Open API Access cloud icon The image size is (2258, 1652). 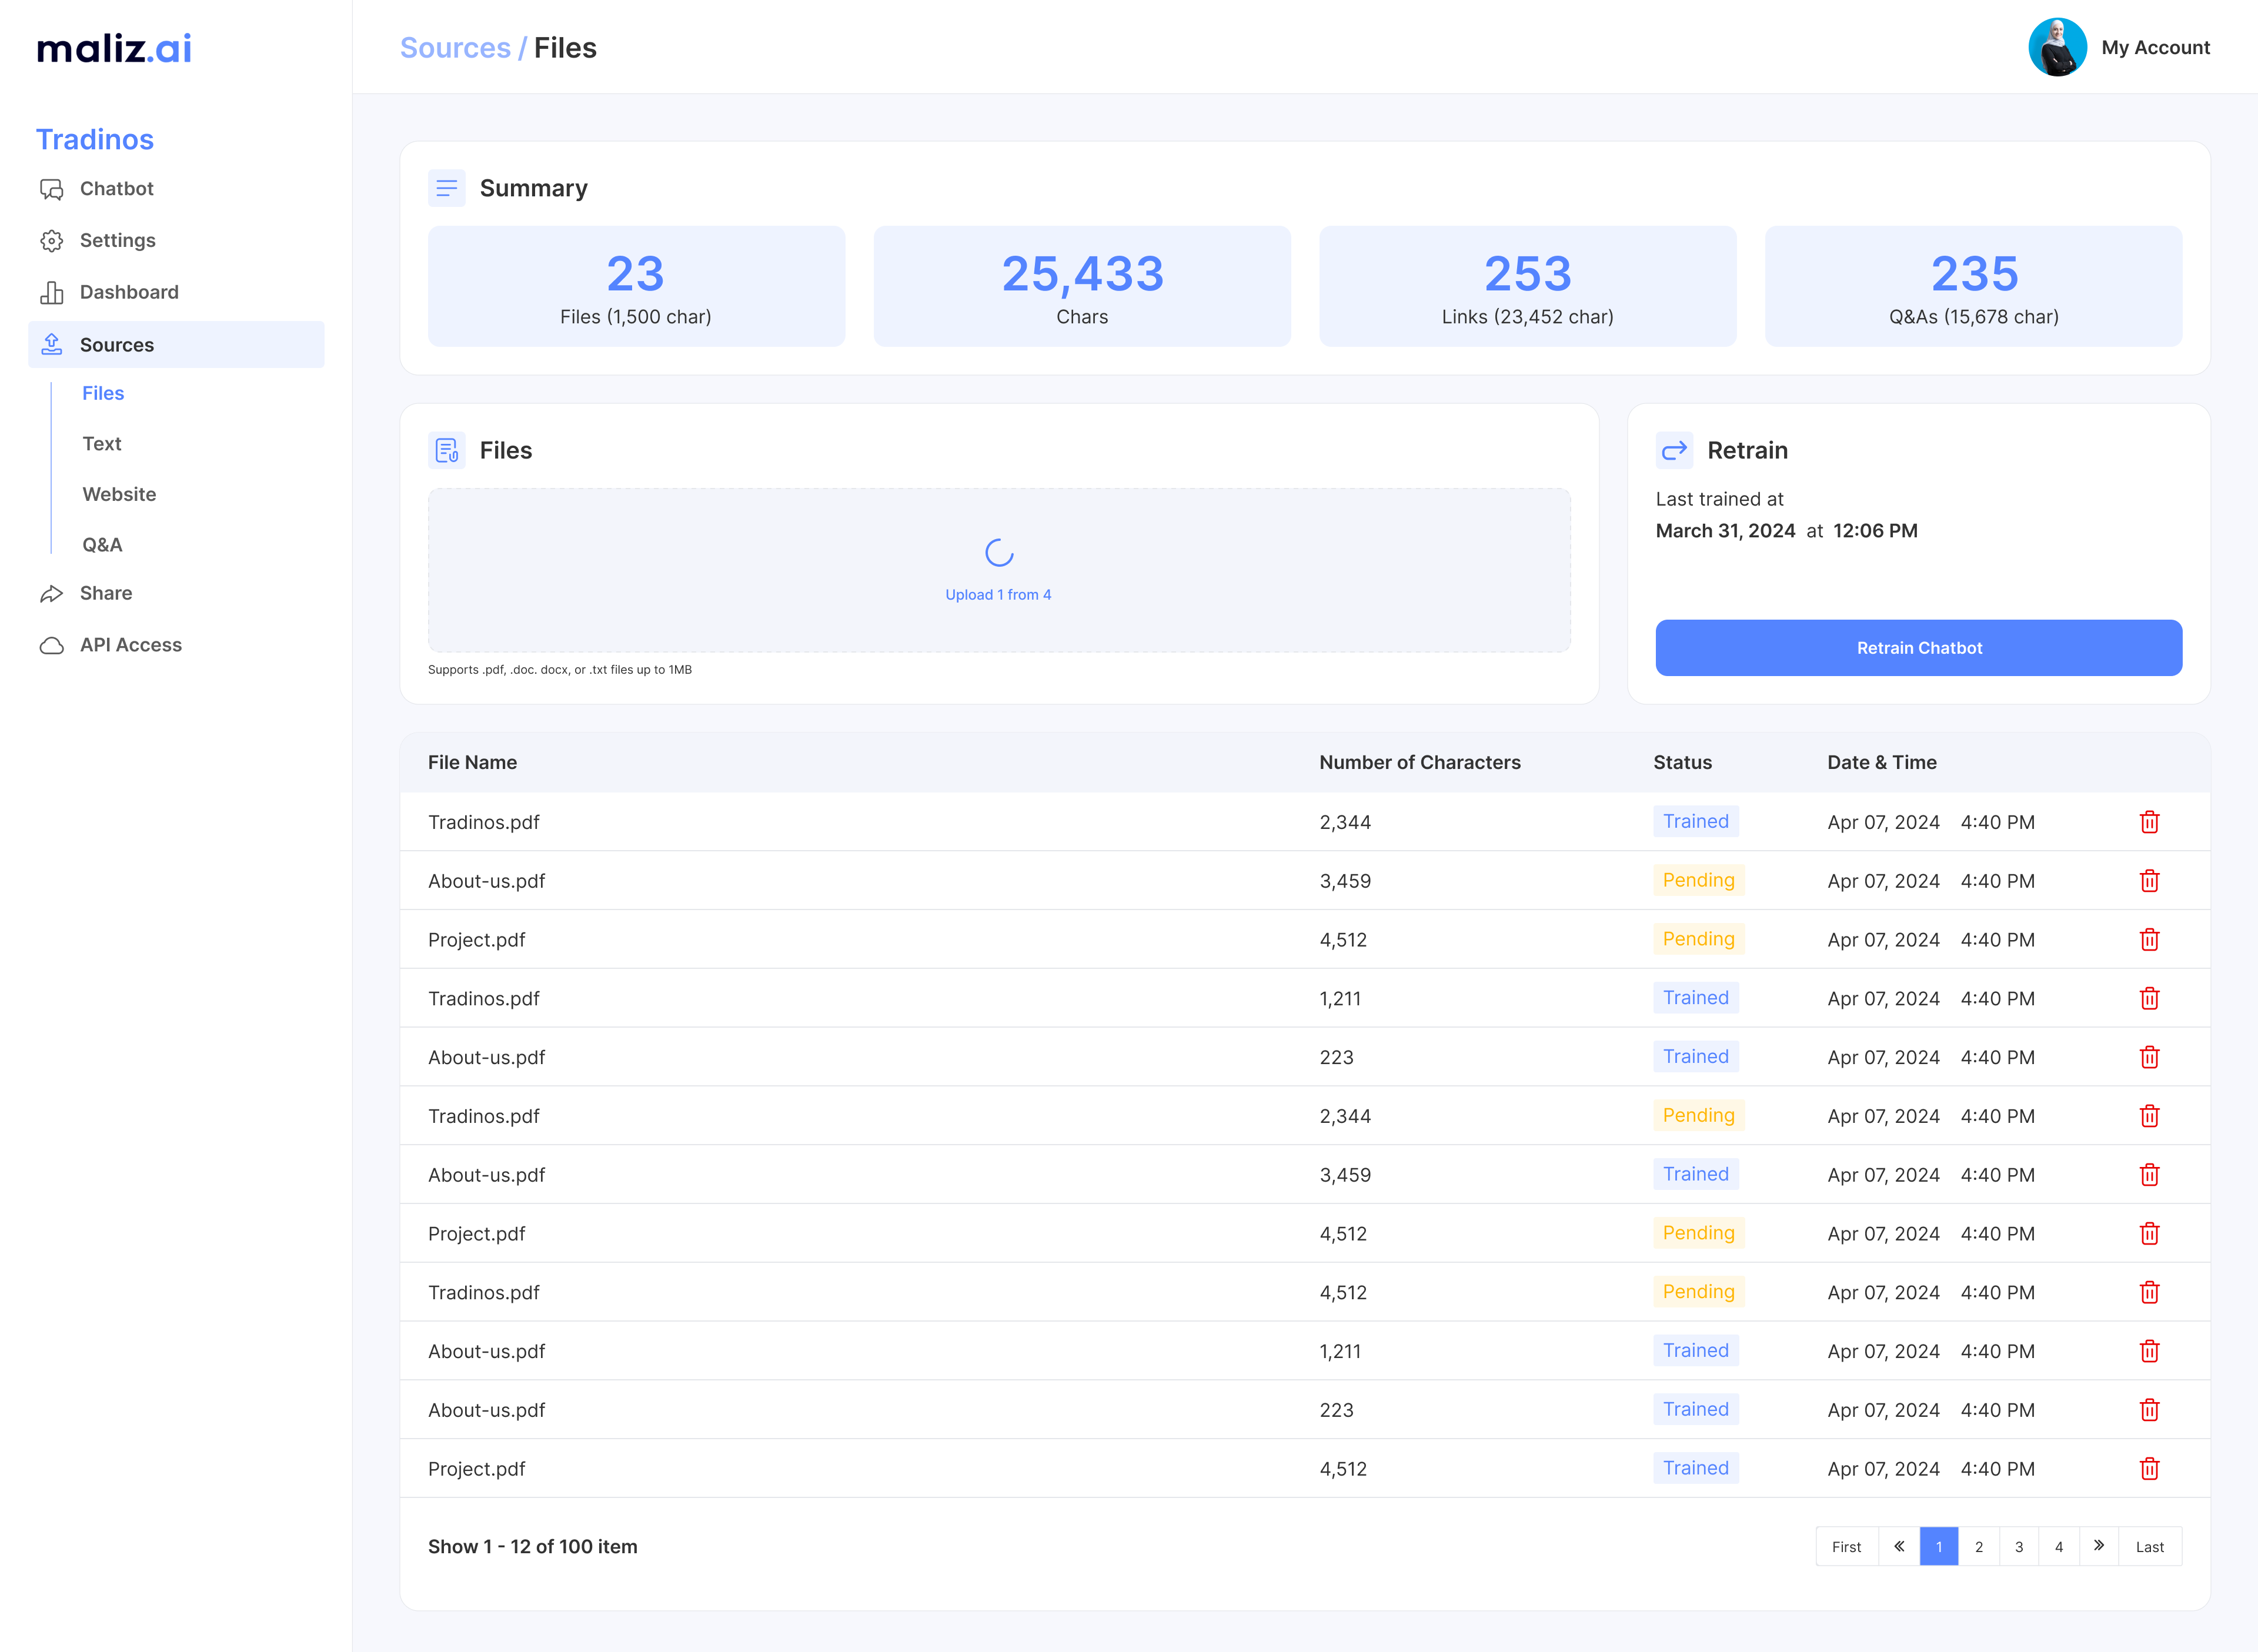52,646
